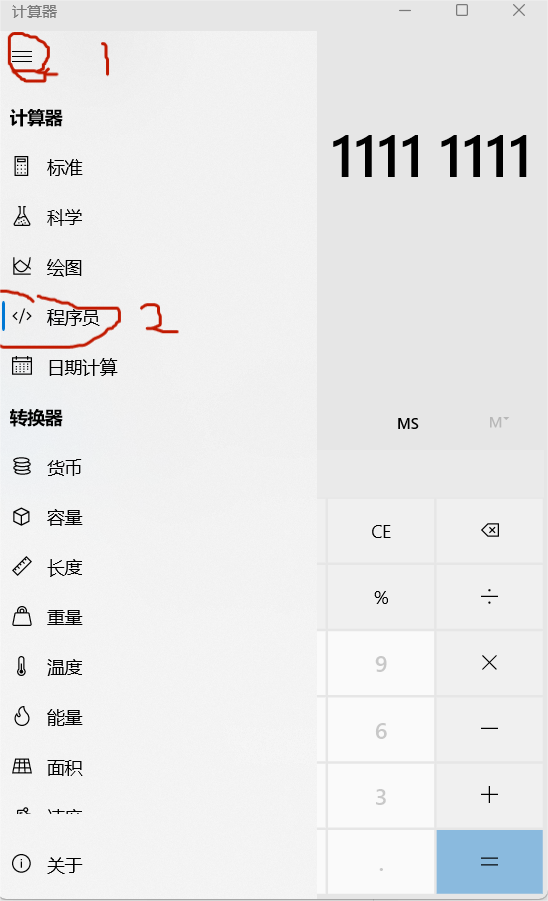Screen dimensions: 548x901
Task: Open 日期计算 calendar icon
Action: 22,365
